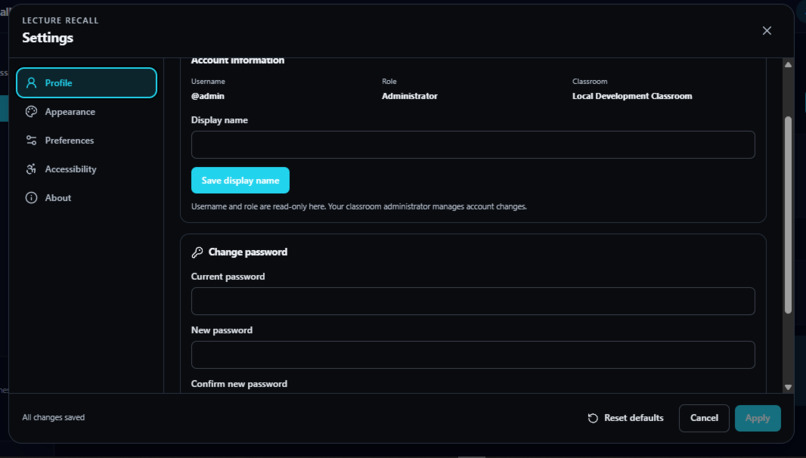Viewport: 806px width, 458px height.
Task: Save the display name
Action: point(240,180)
